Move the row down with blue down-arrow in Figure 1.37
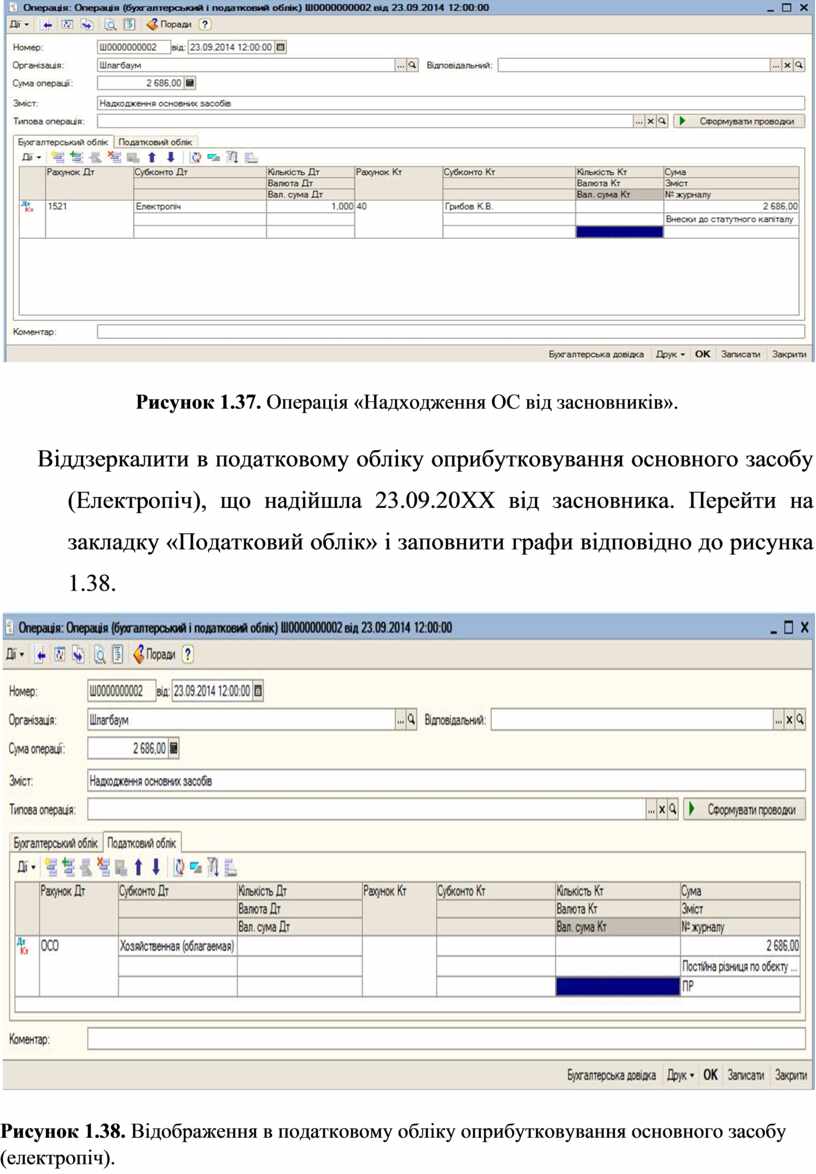Screen dimensions: 816x1174 [x=171, y=157]
